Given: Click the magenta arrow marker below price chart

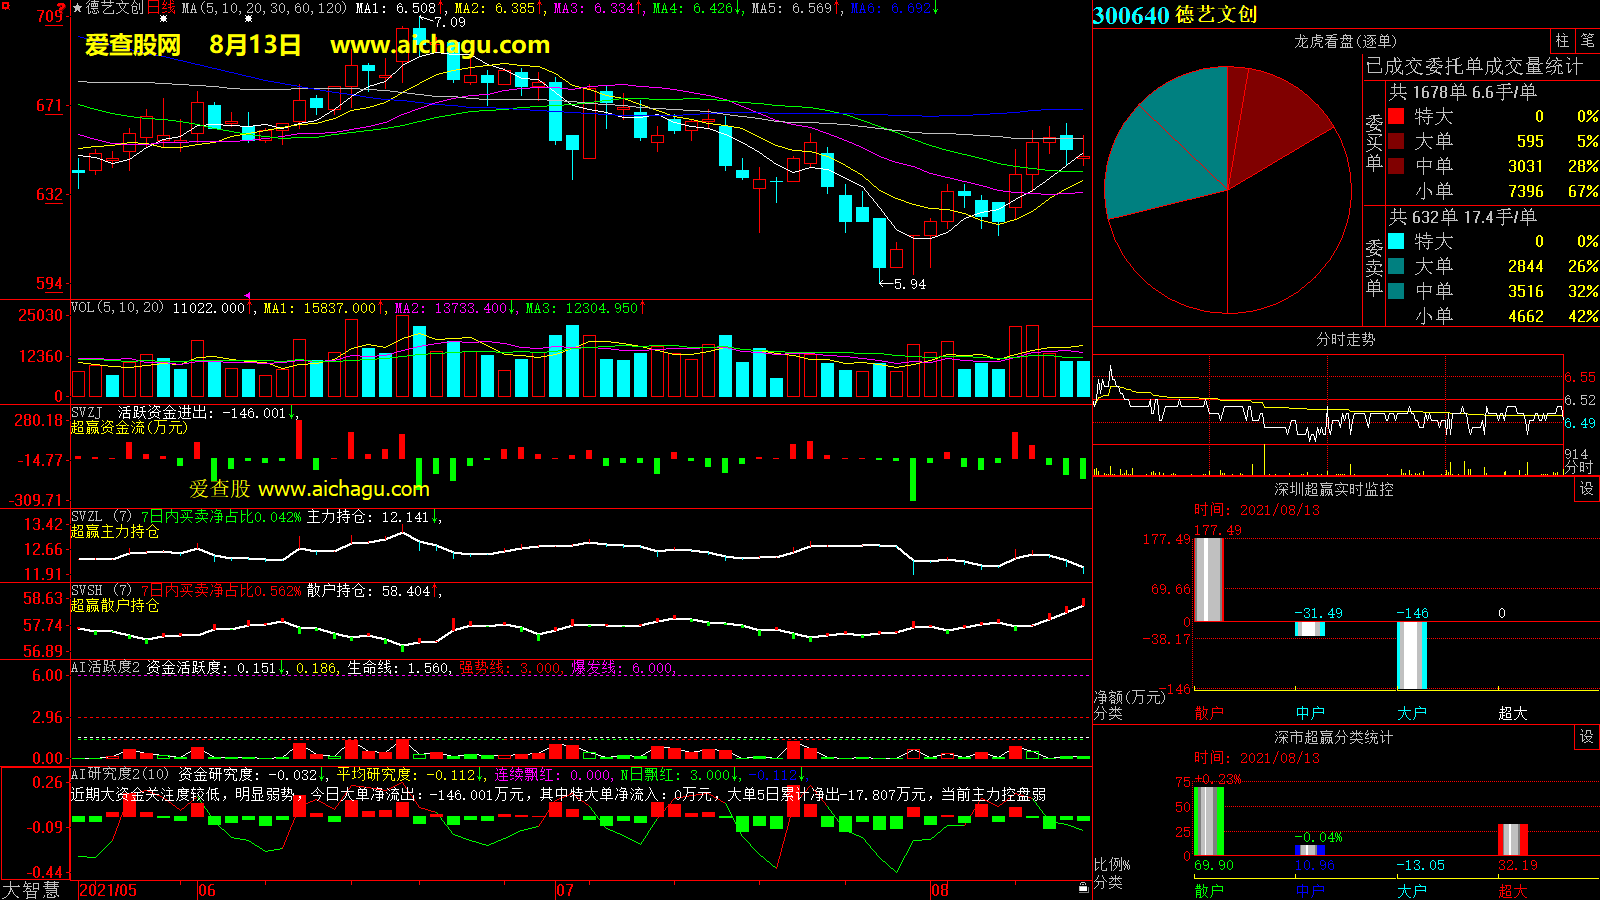Looking at the screenshot, I should [x=247, y=296].
